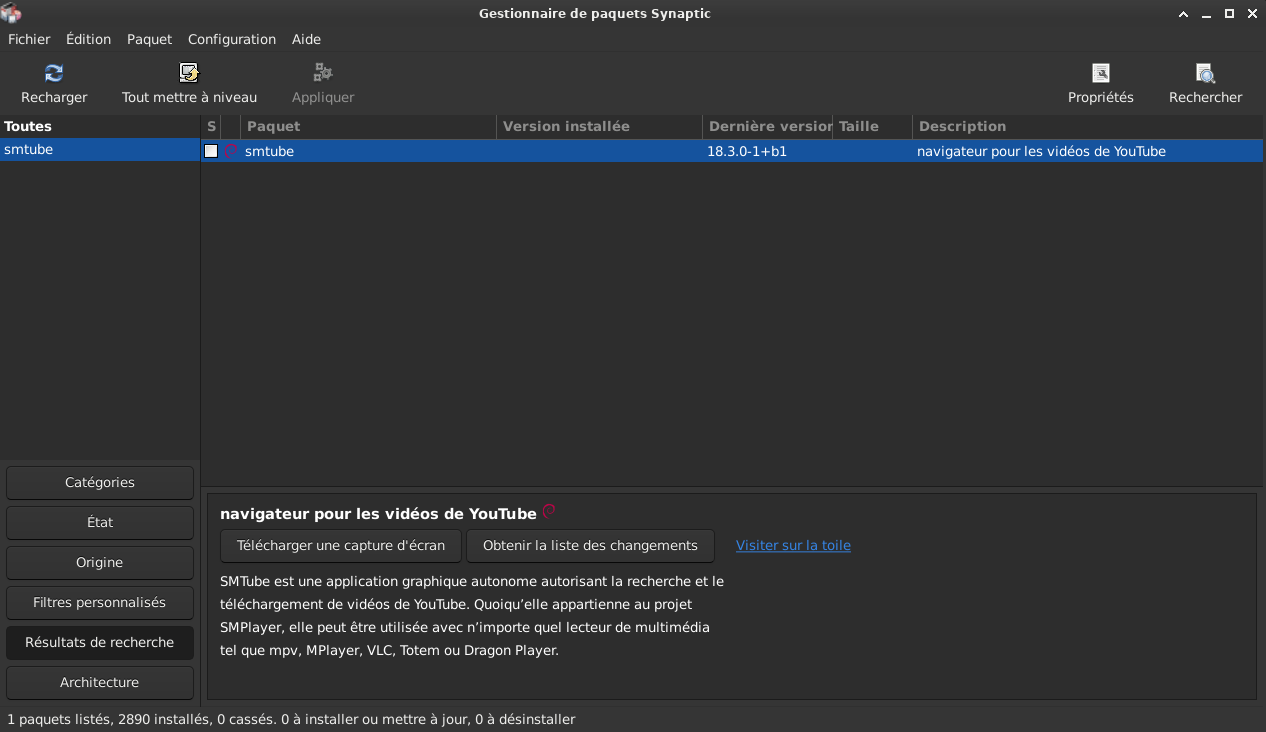Click the Appliquer toolbar icon
This screenshot has width=1266, height=732.
pos(321,72)
